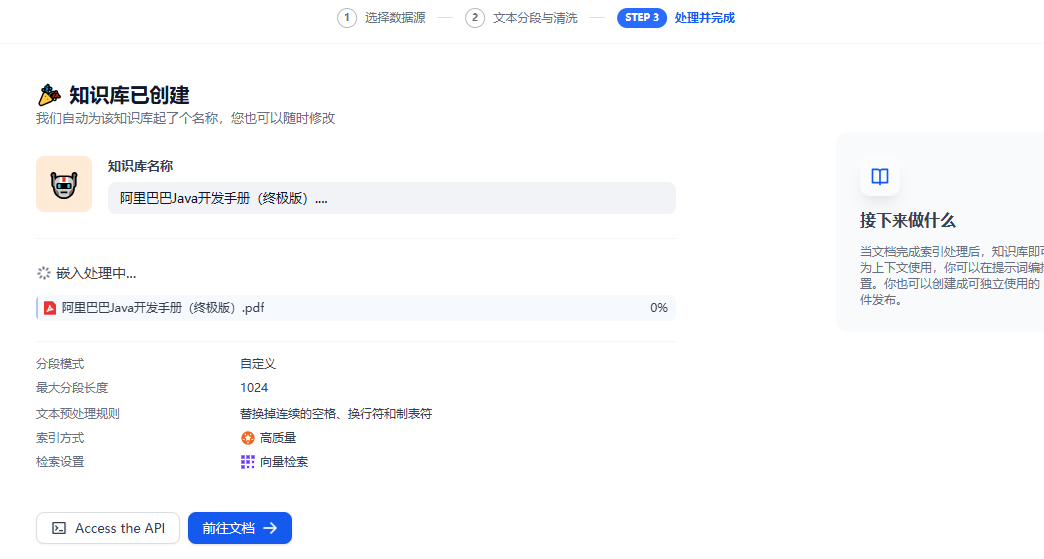
Task: Click the 向量检索 text
Action: (x=284, y=462)
